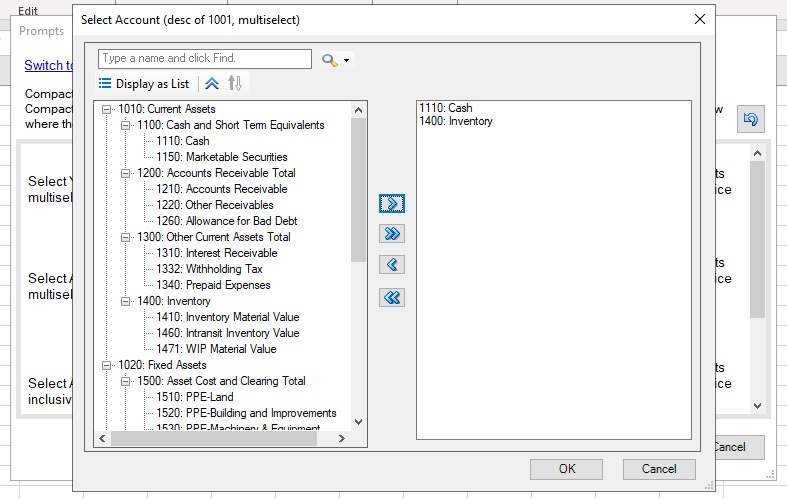Select 1150: Marketable Securities

pyautogui.click(x=221, y=157)
